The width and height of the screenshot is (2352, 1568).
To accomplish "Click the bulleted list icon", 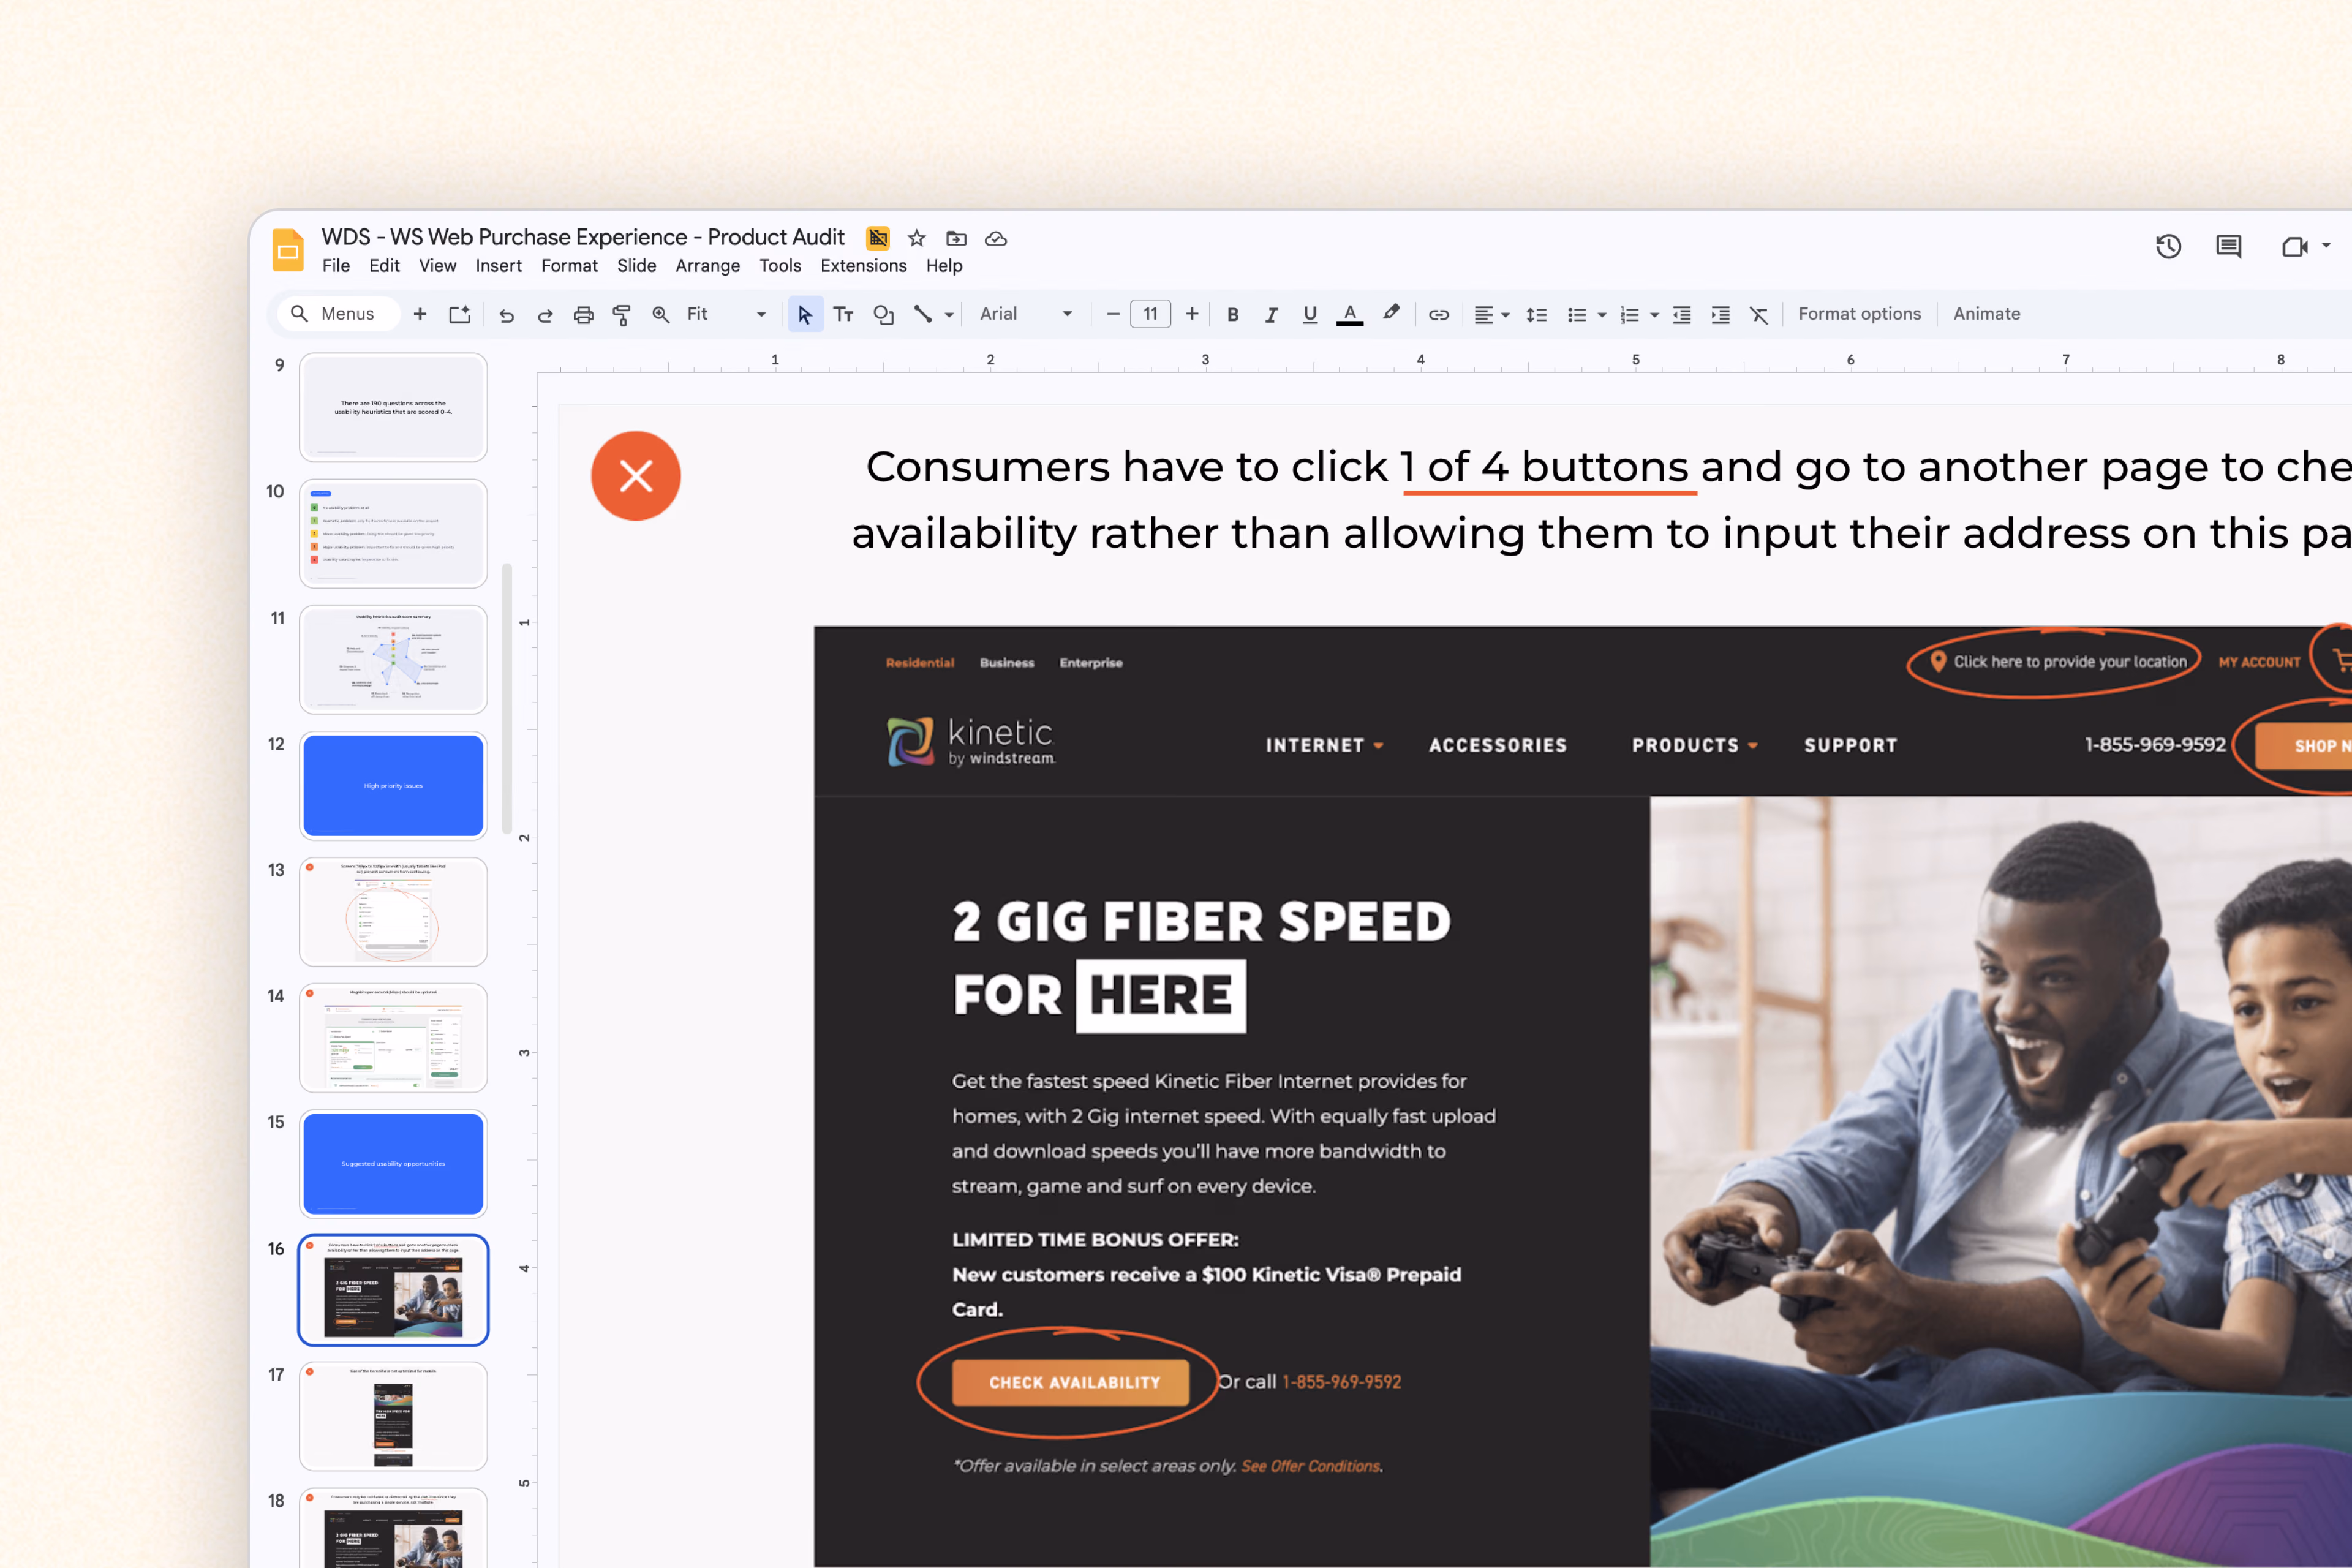I will click(x=1577, y=315).
